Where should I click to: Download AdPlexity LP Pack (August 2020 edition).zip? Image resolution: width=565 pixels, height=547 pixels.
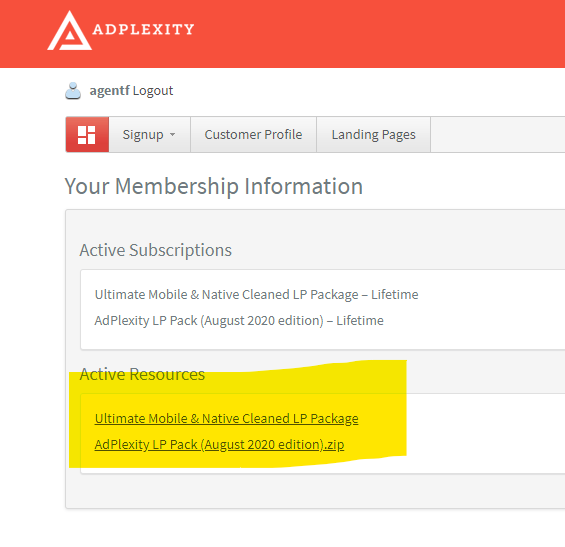[219, 445]
